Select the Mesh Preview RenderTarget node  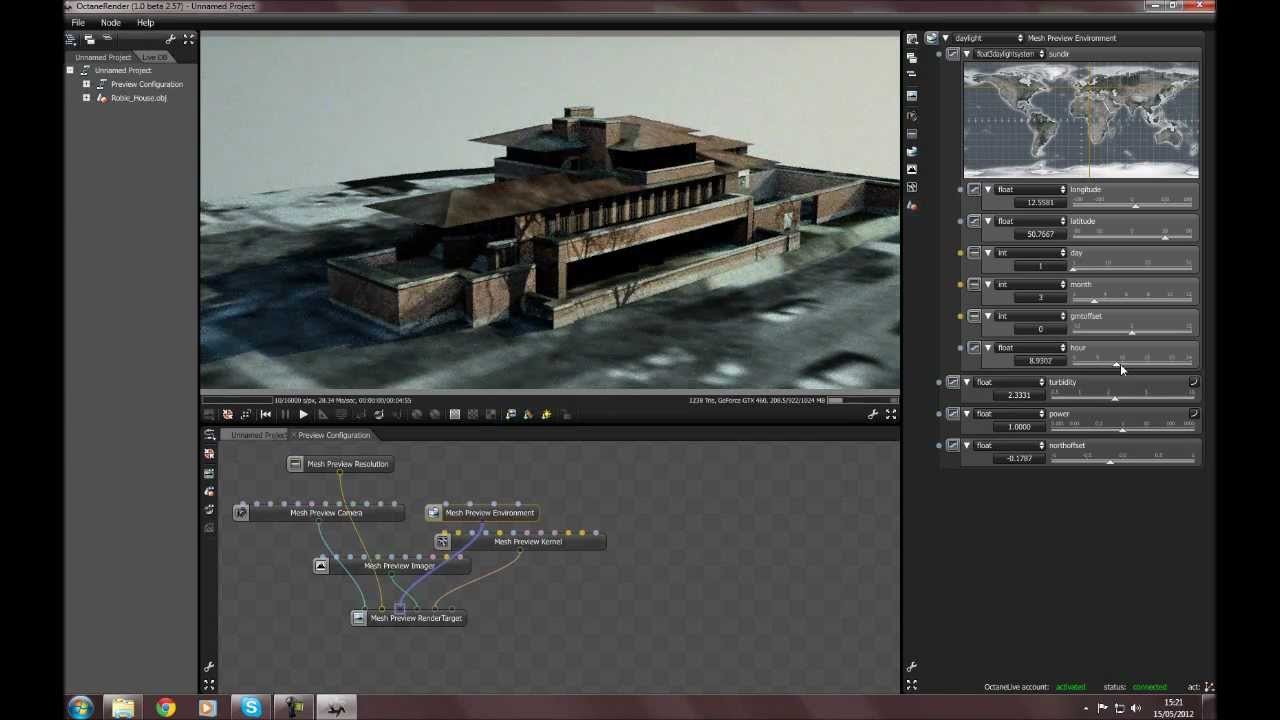click(408, 618)
